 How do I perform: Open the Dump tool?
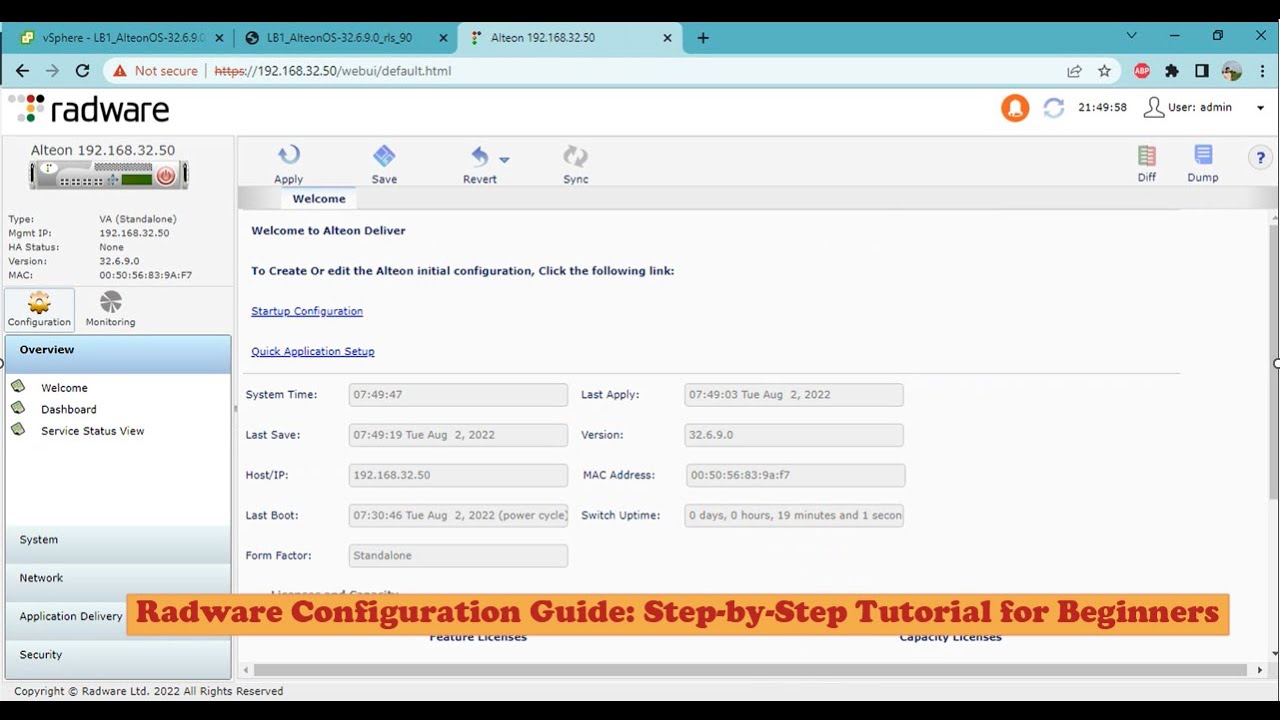pos(1203,155)
